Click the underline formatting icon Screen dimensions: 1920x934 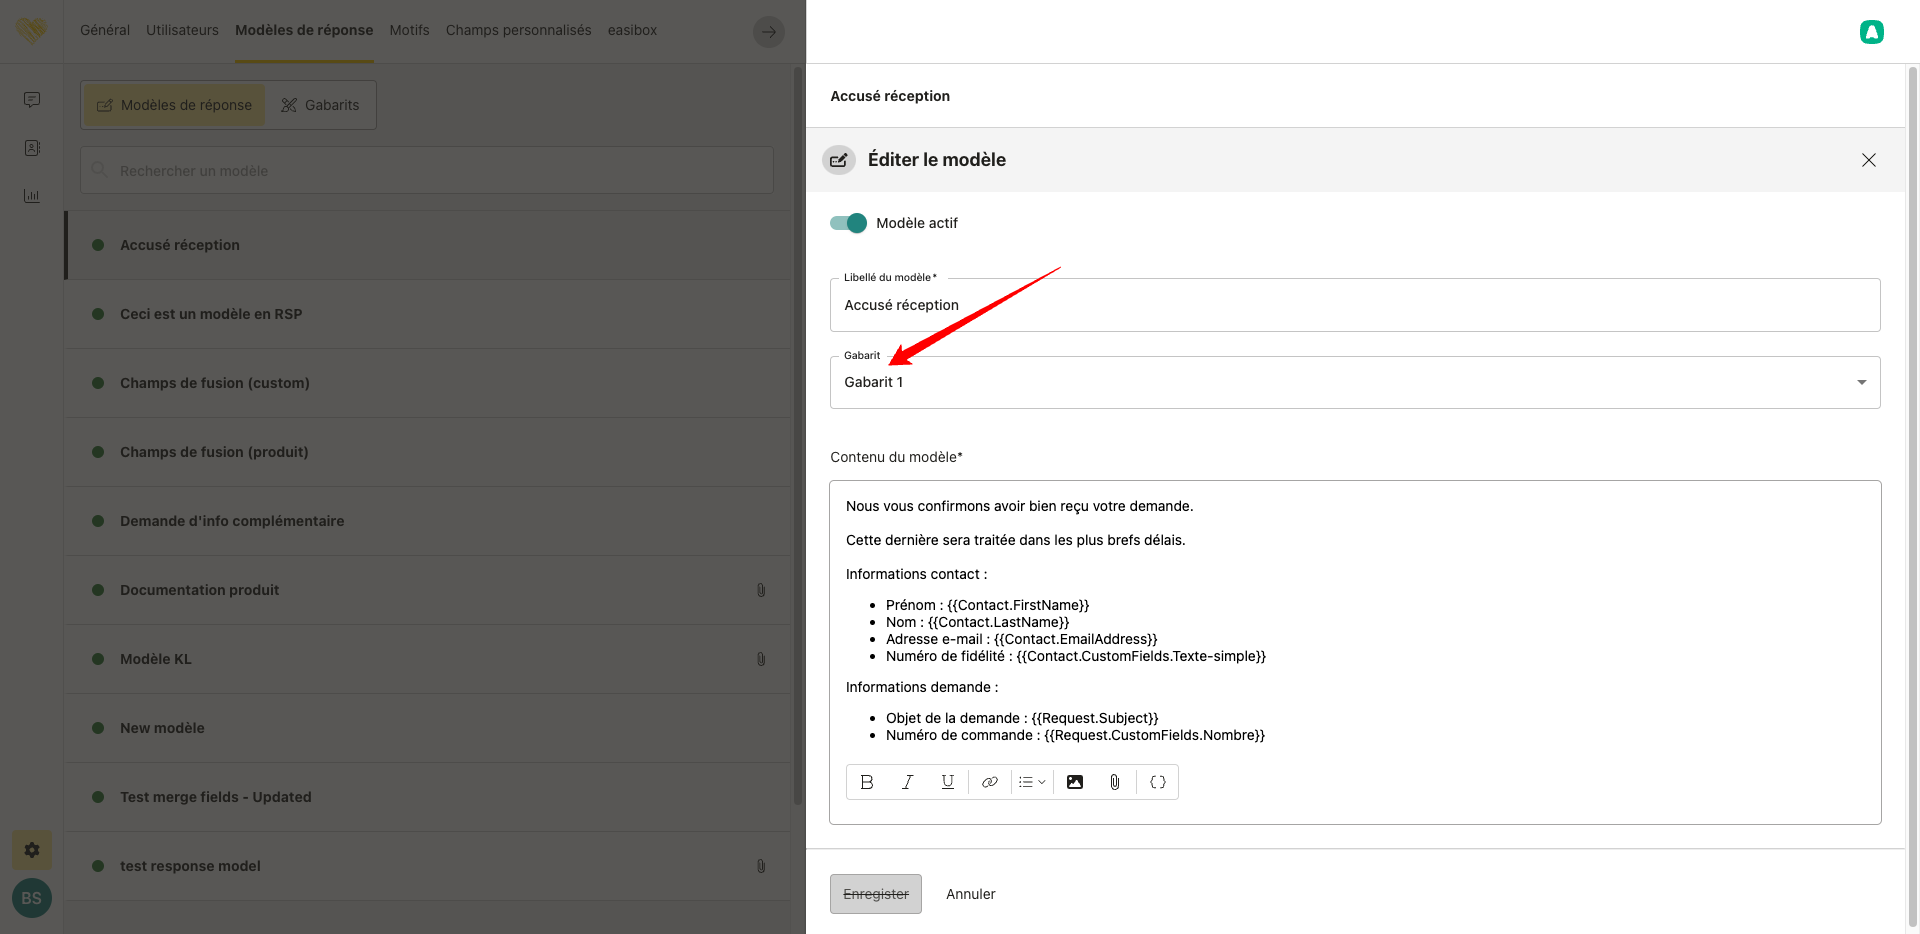[947, 782]
